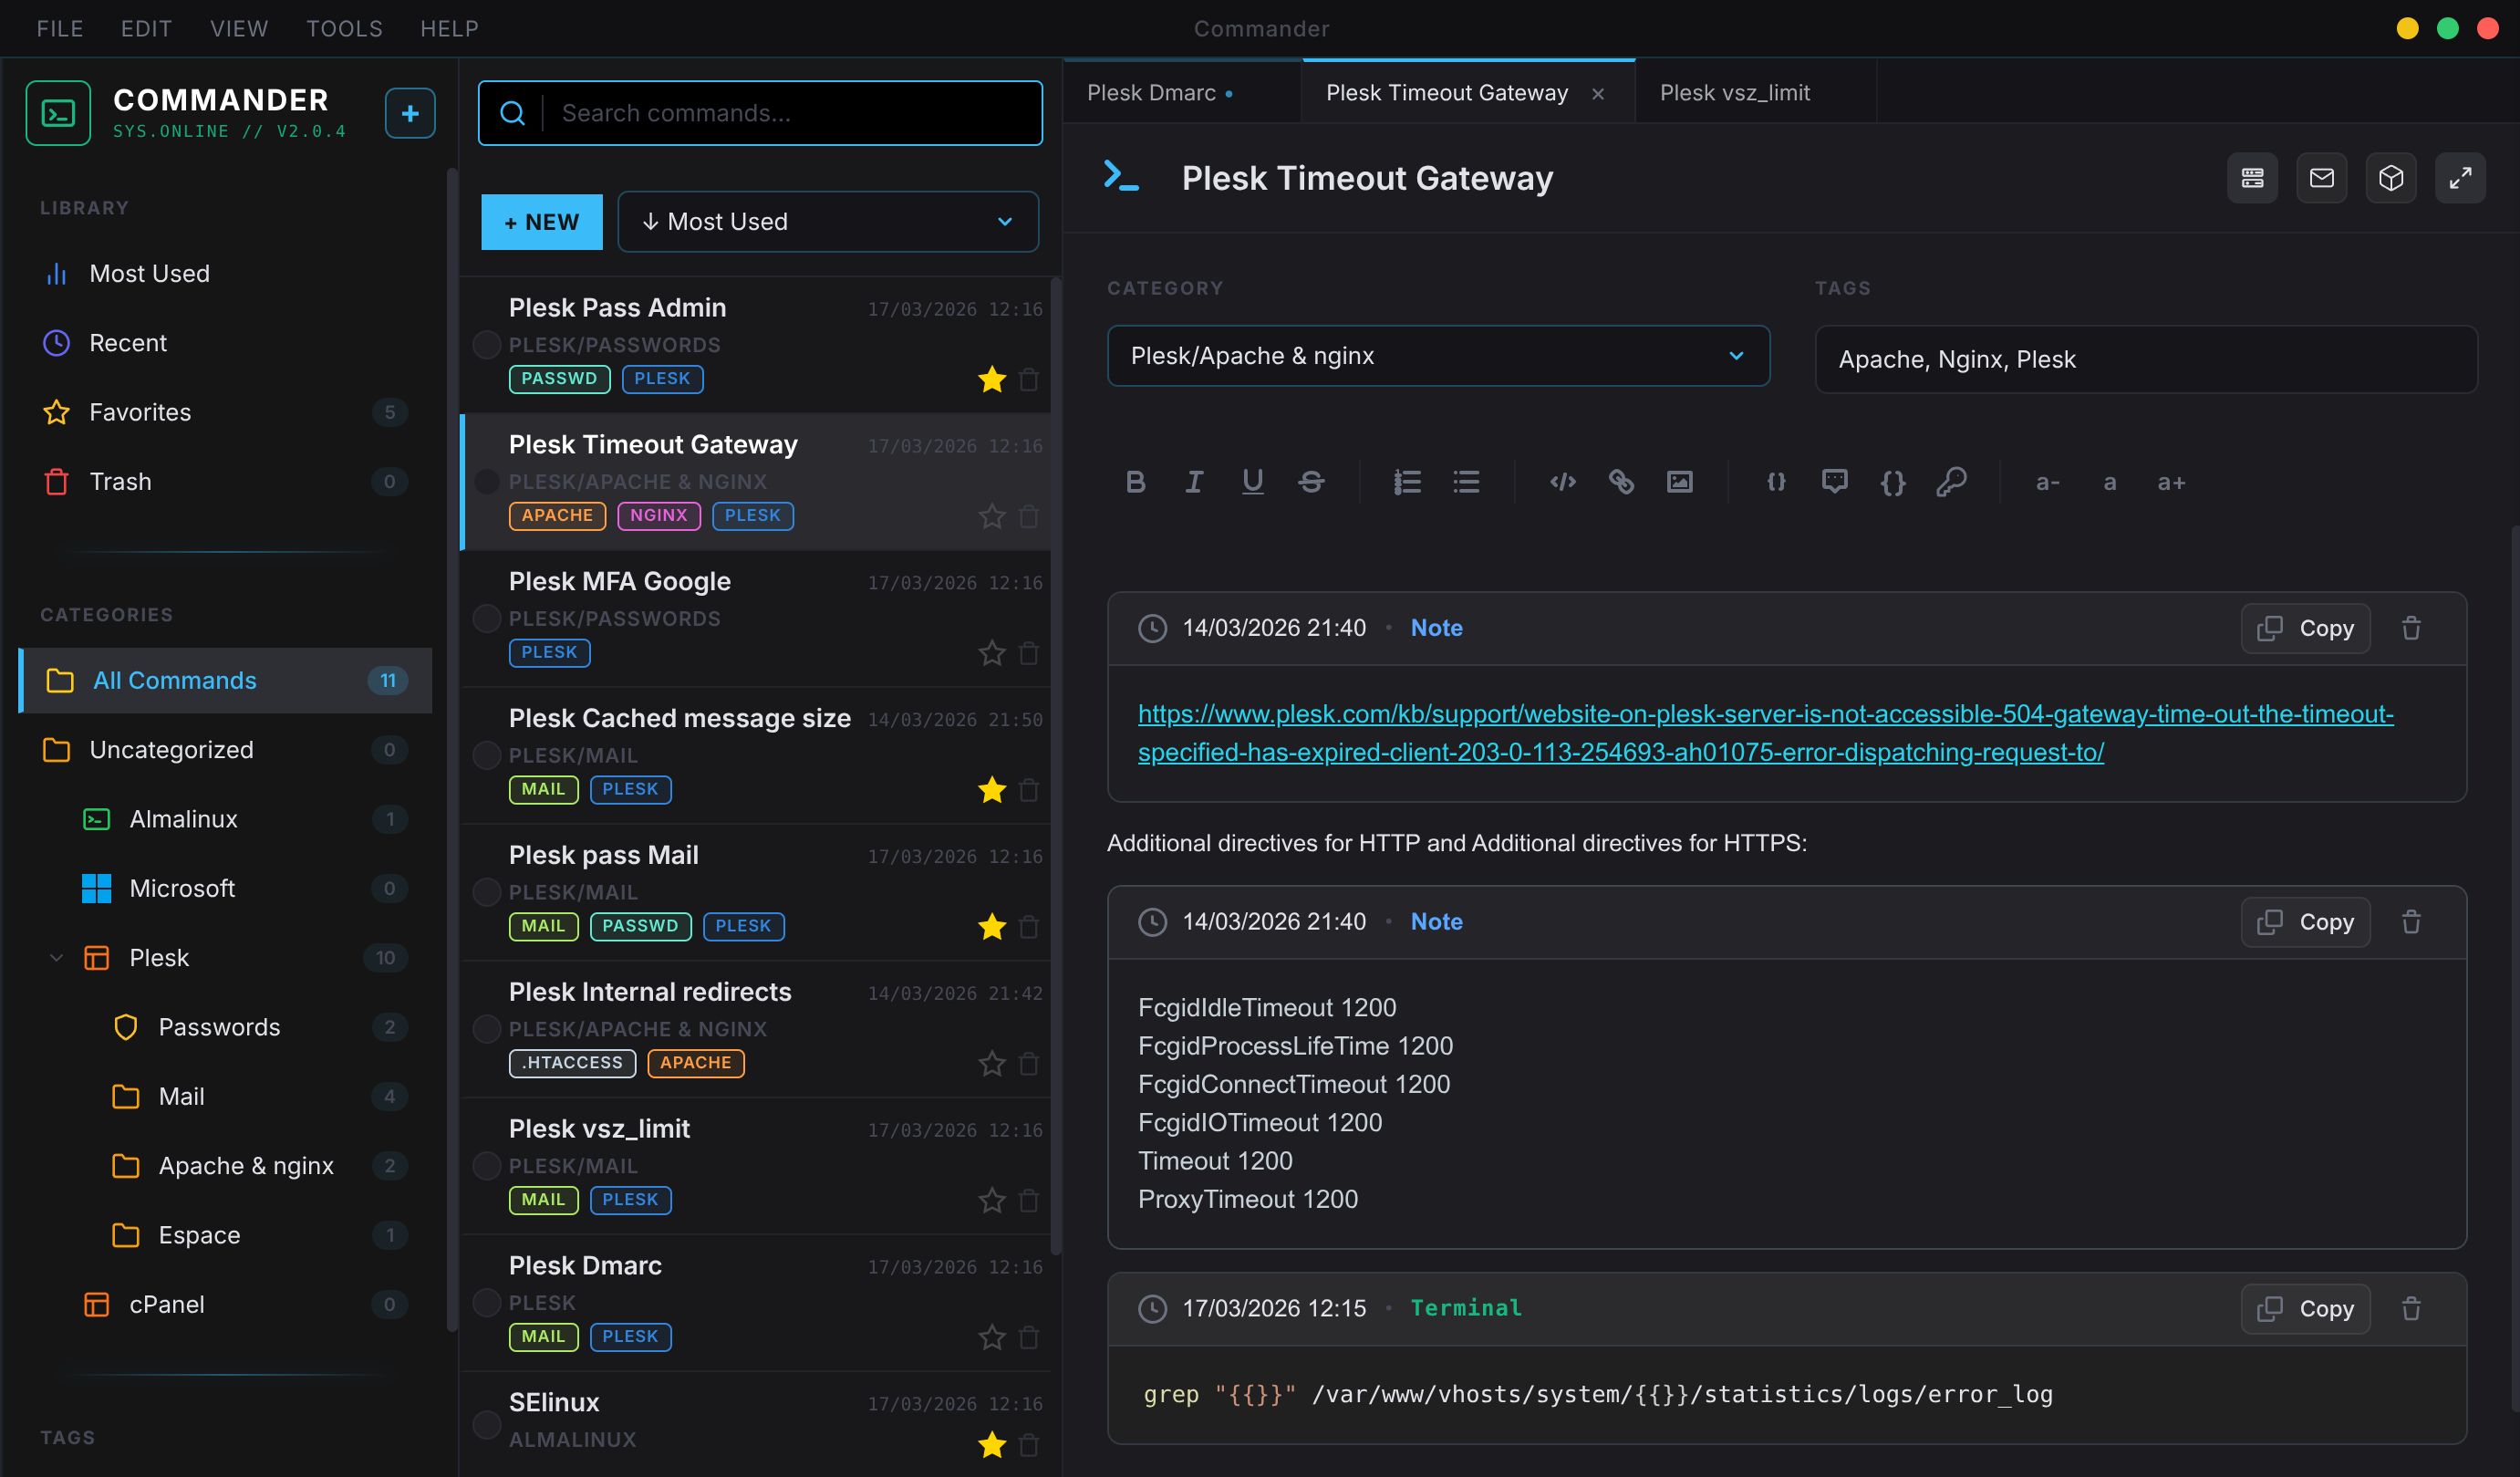The image size is (2520, 1477).
Task: Switch to the Plesk Dmarc tab
Action: 1182,93
